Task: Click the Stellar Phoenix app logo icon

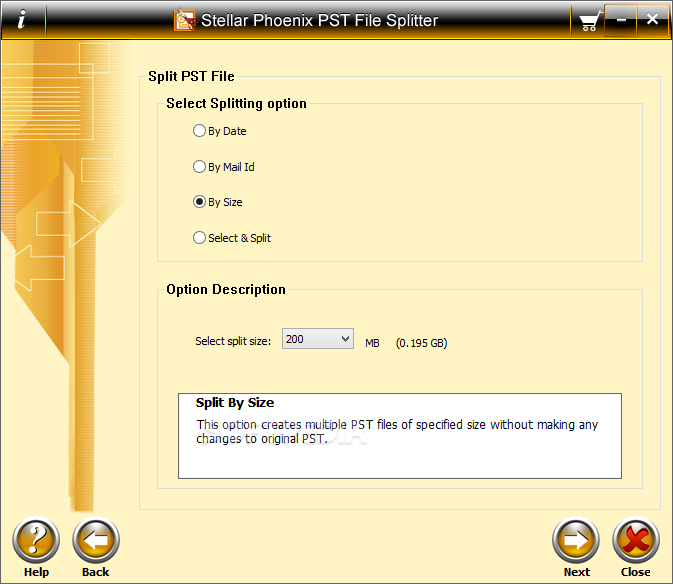Action: pos(185,20)
